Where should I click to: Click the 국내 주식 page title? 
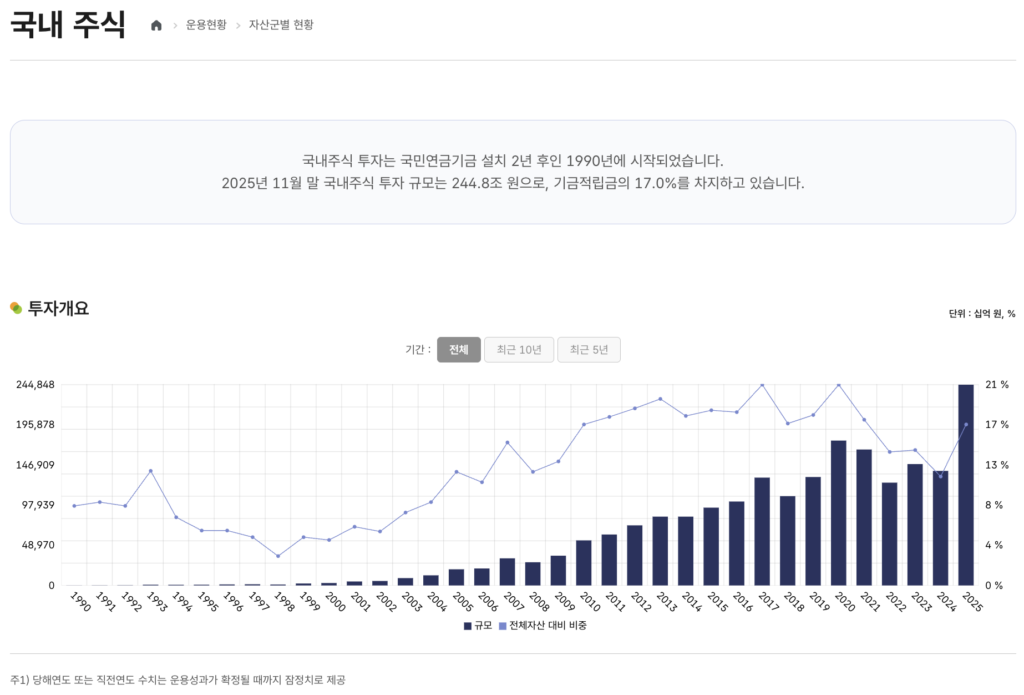(x=68, y=25)
